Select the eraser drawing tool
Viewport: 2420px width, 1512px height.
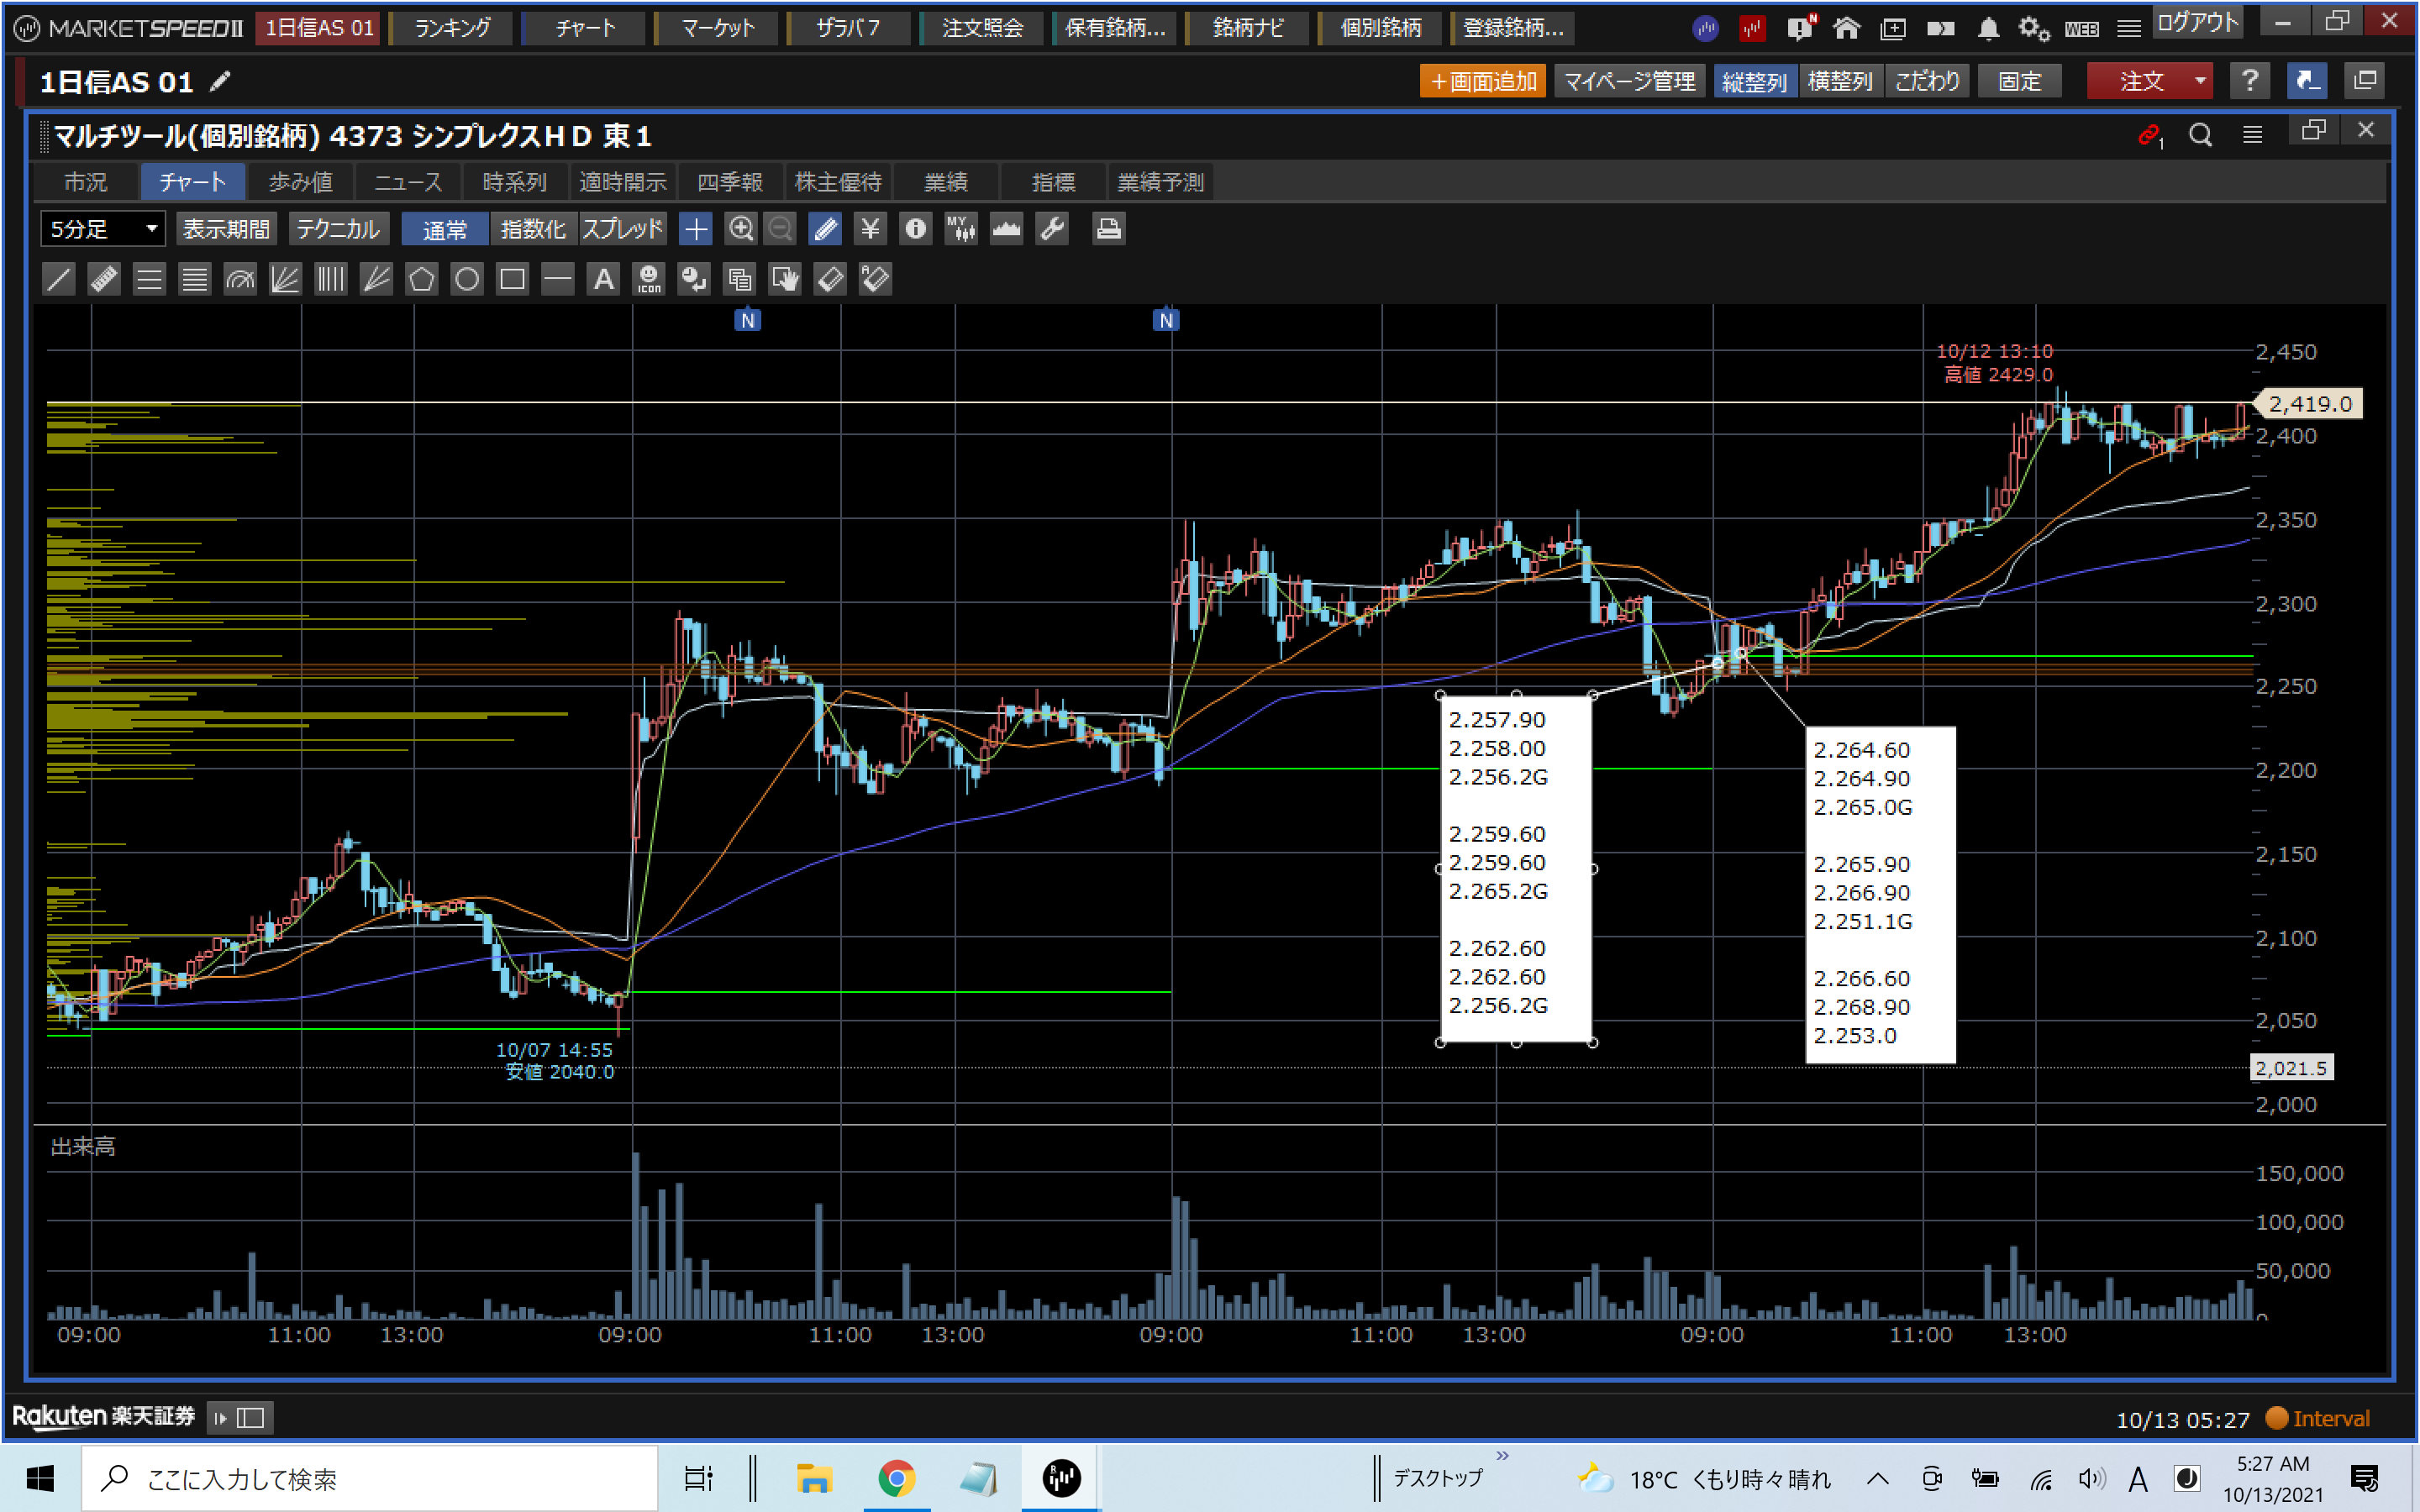click(830, 279)
